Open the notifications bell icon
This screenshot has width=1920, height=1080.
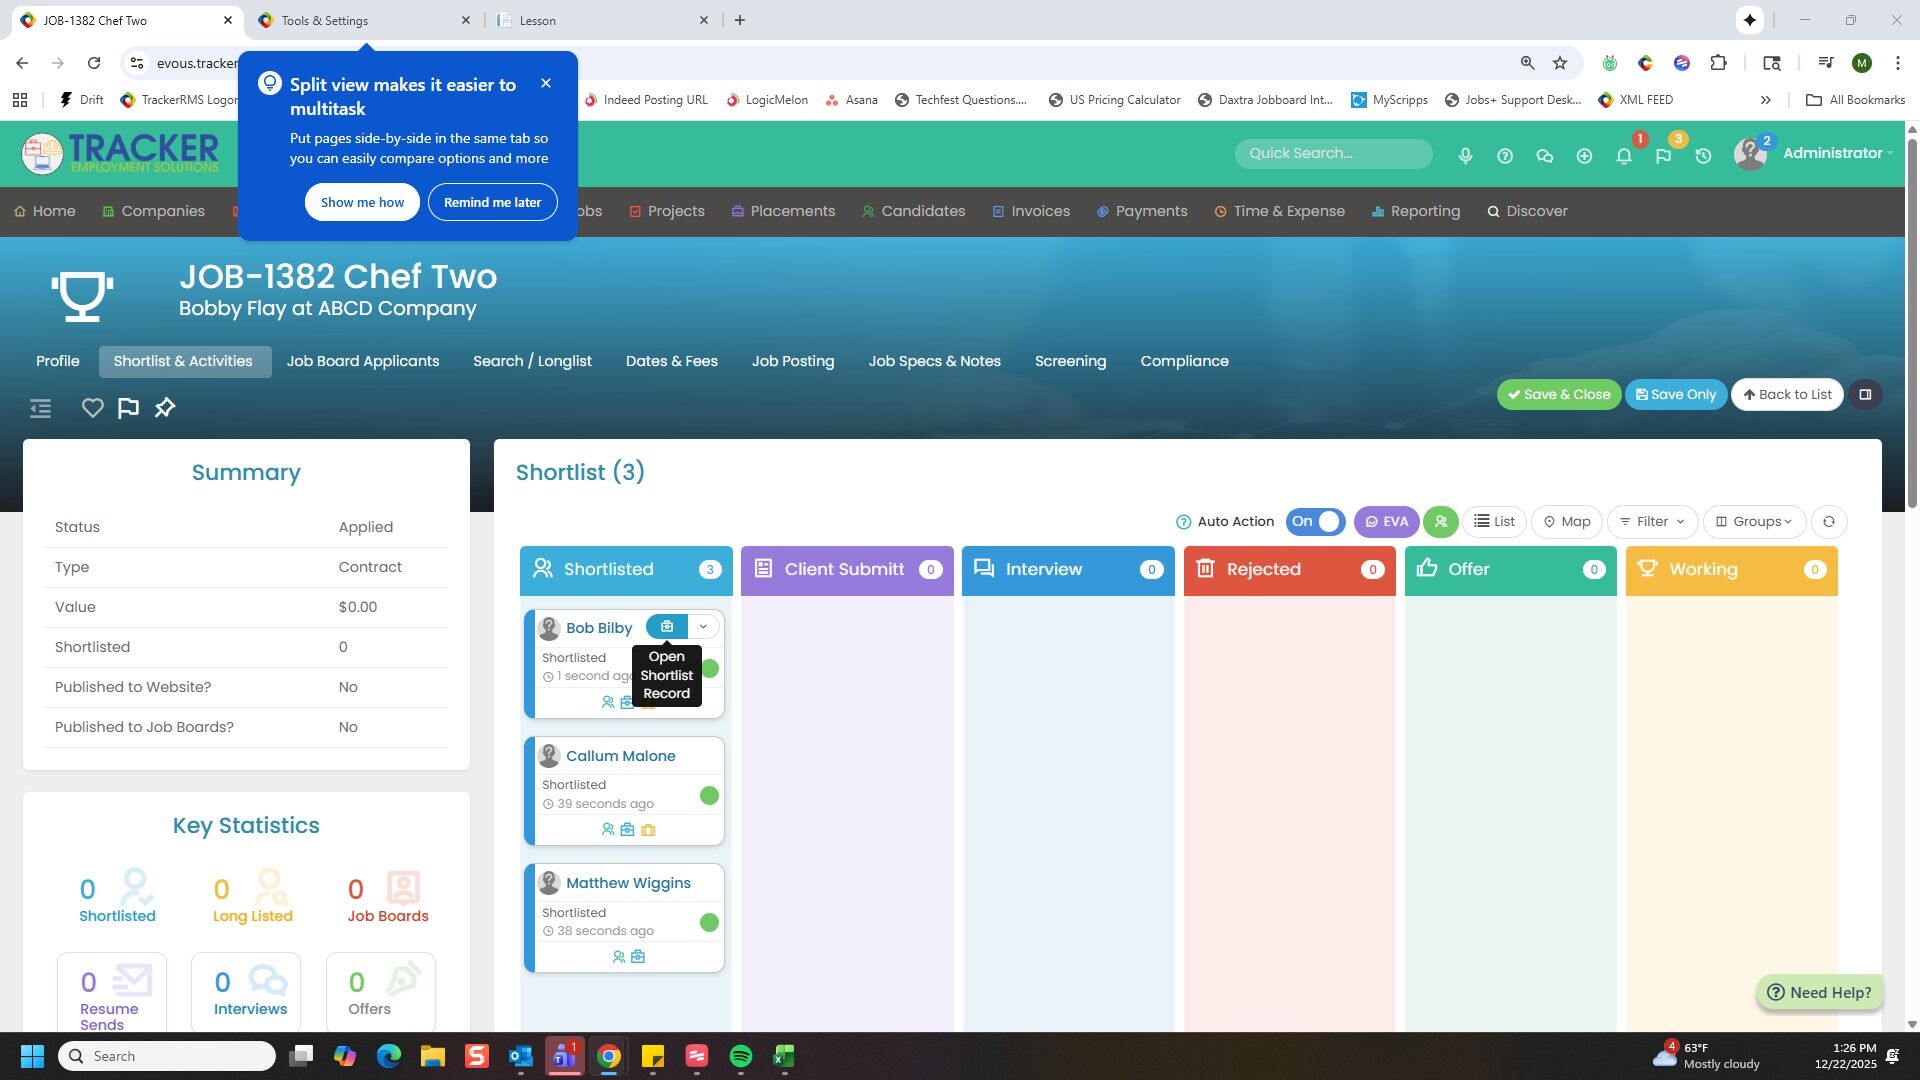pyautogui.click(x=1624, y=156)
